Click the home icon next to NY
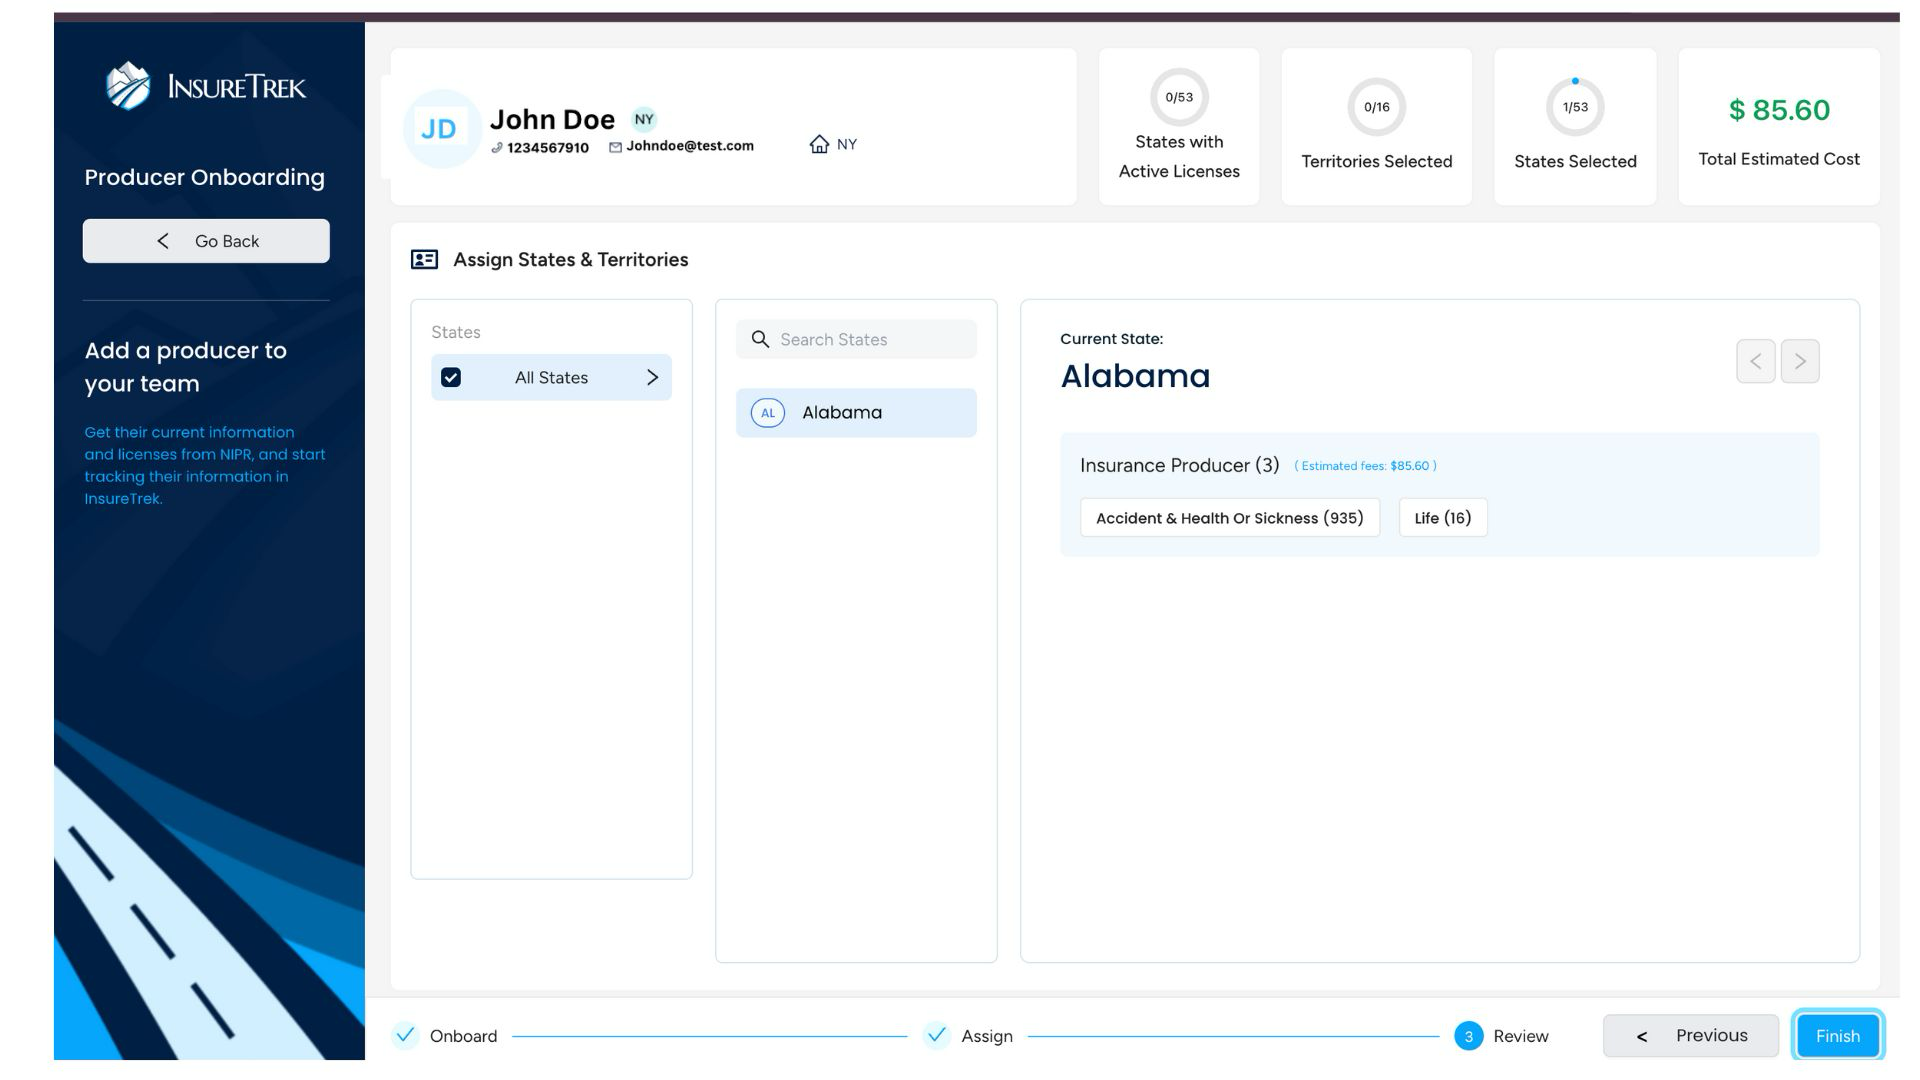Image resolution: width=1920 pixels, height=1080 pixels. pos(819,144)
